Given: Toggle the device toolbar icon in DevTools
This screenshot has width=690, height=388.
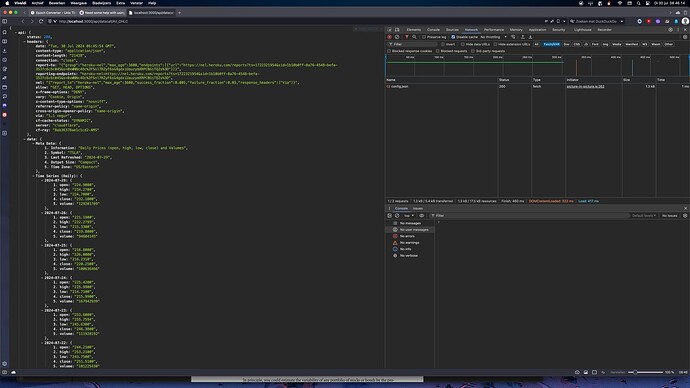Looking at the screenshot, I should 397,29.
